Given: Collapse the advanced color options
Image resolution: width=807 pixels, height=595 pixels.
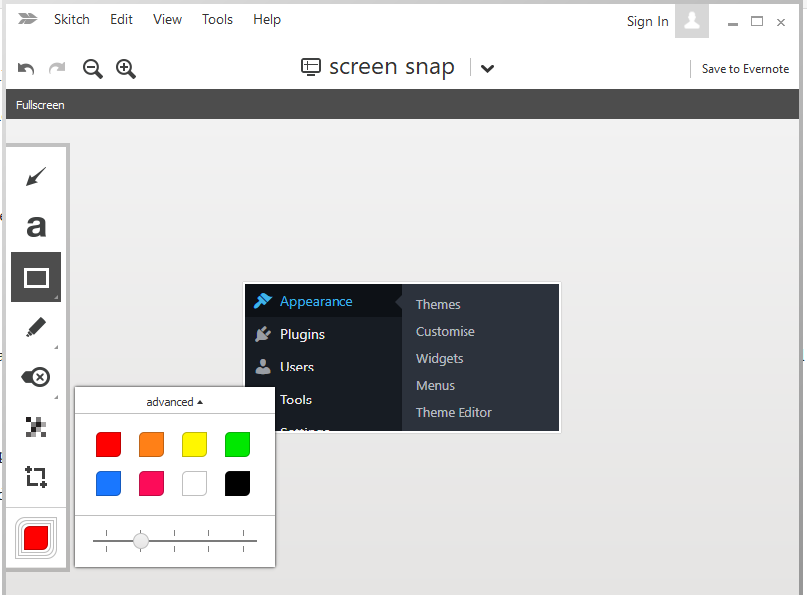Looking at the screenshot, I should pyautogui.click(x=174, y=402).
